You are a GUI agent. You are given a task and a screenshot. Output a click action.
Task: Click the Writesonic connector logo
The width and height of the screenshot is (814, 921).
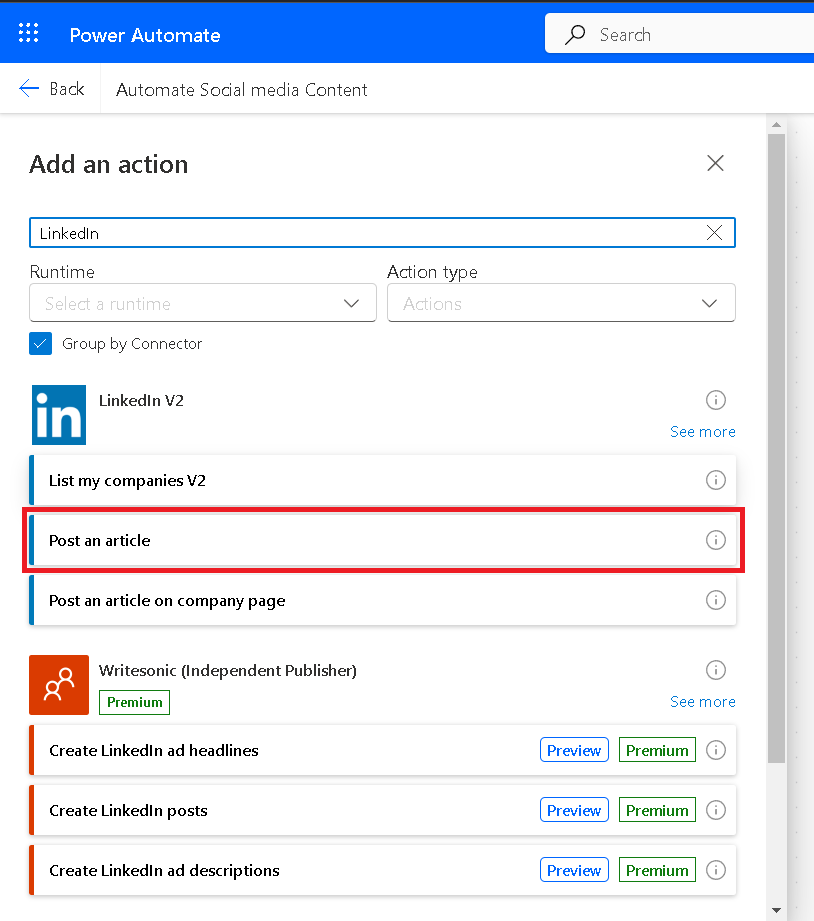click(58, 684)
